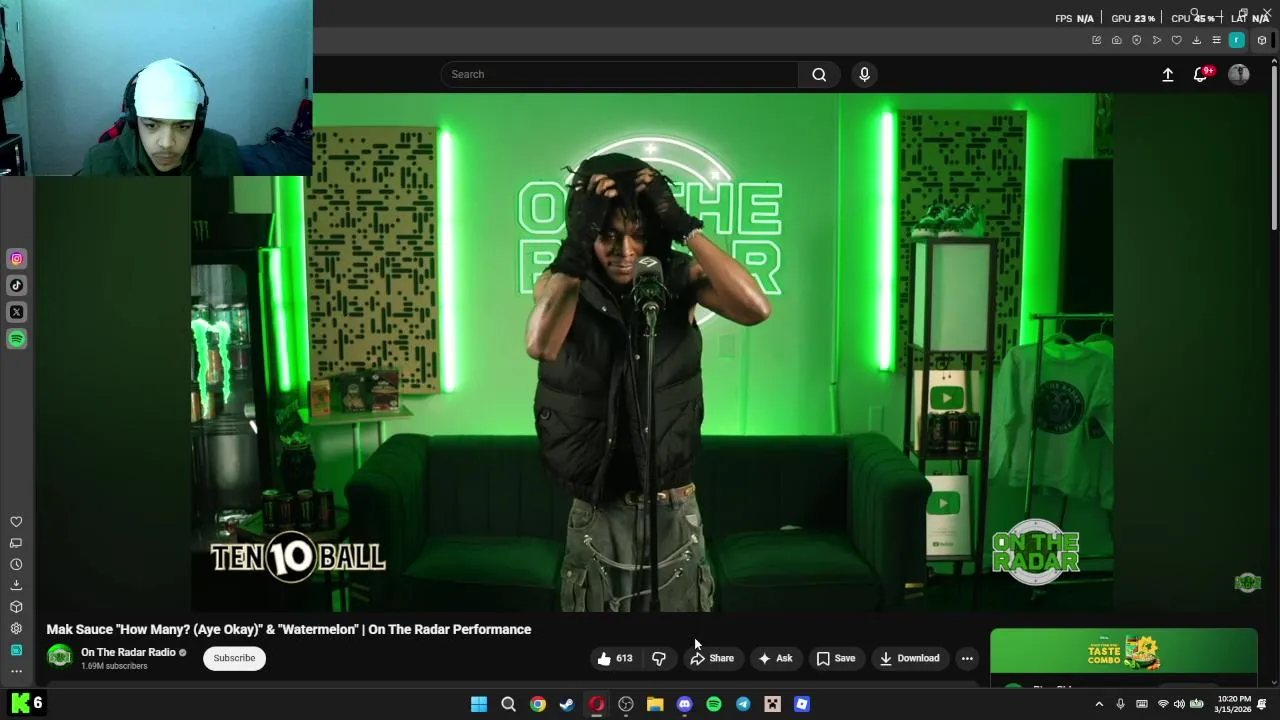Image resolution: width=1280 pixels, height=720 pixels.
Task: Open Opera GX from the taskbar
Action: click(596, 704)
